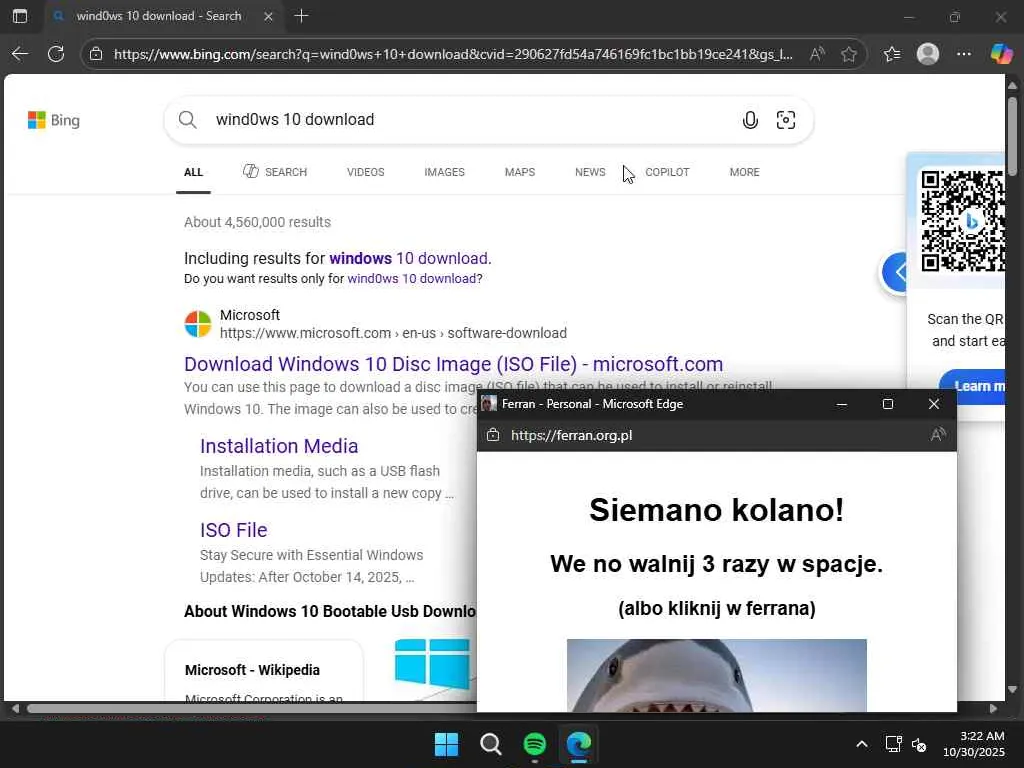Click the QR code image in side panel

963,221
